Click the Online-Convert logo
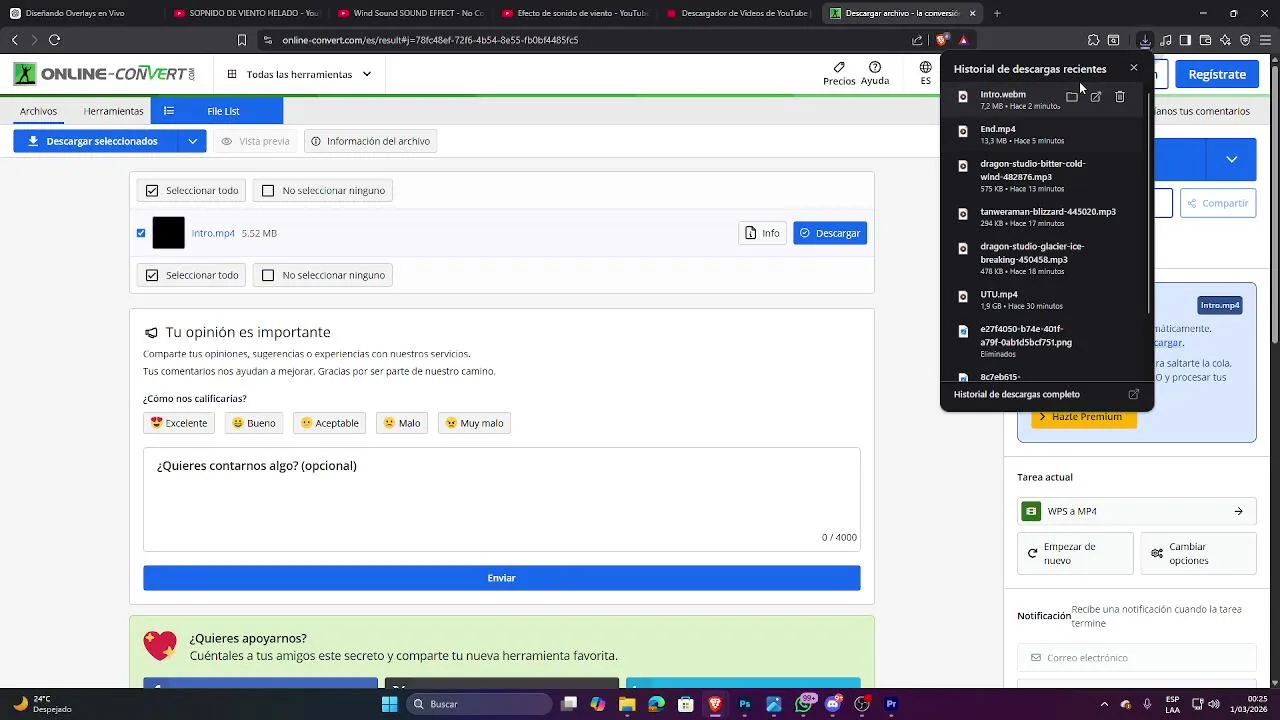This screenshot has width=1280, height=720. (104, 74)
